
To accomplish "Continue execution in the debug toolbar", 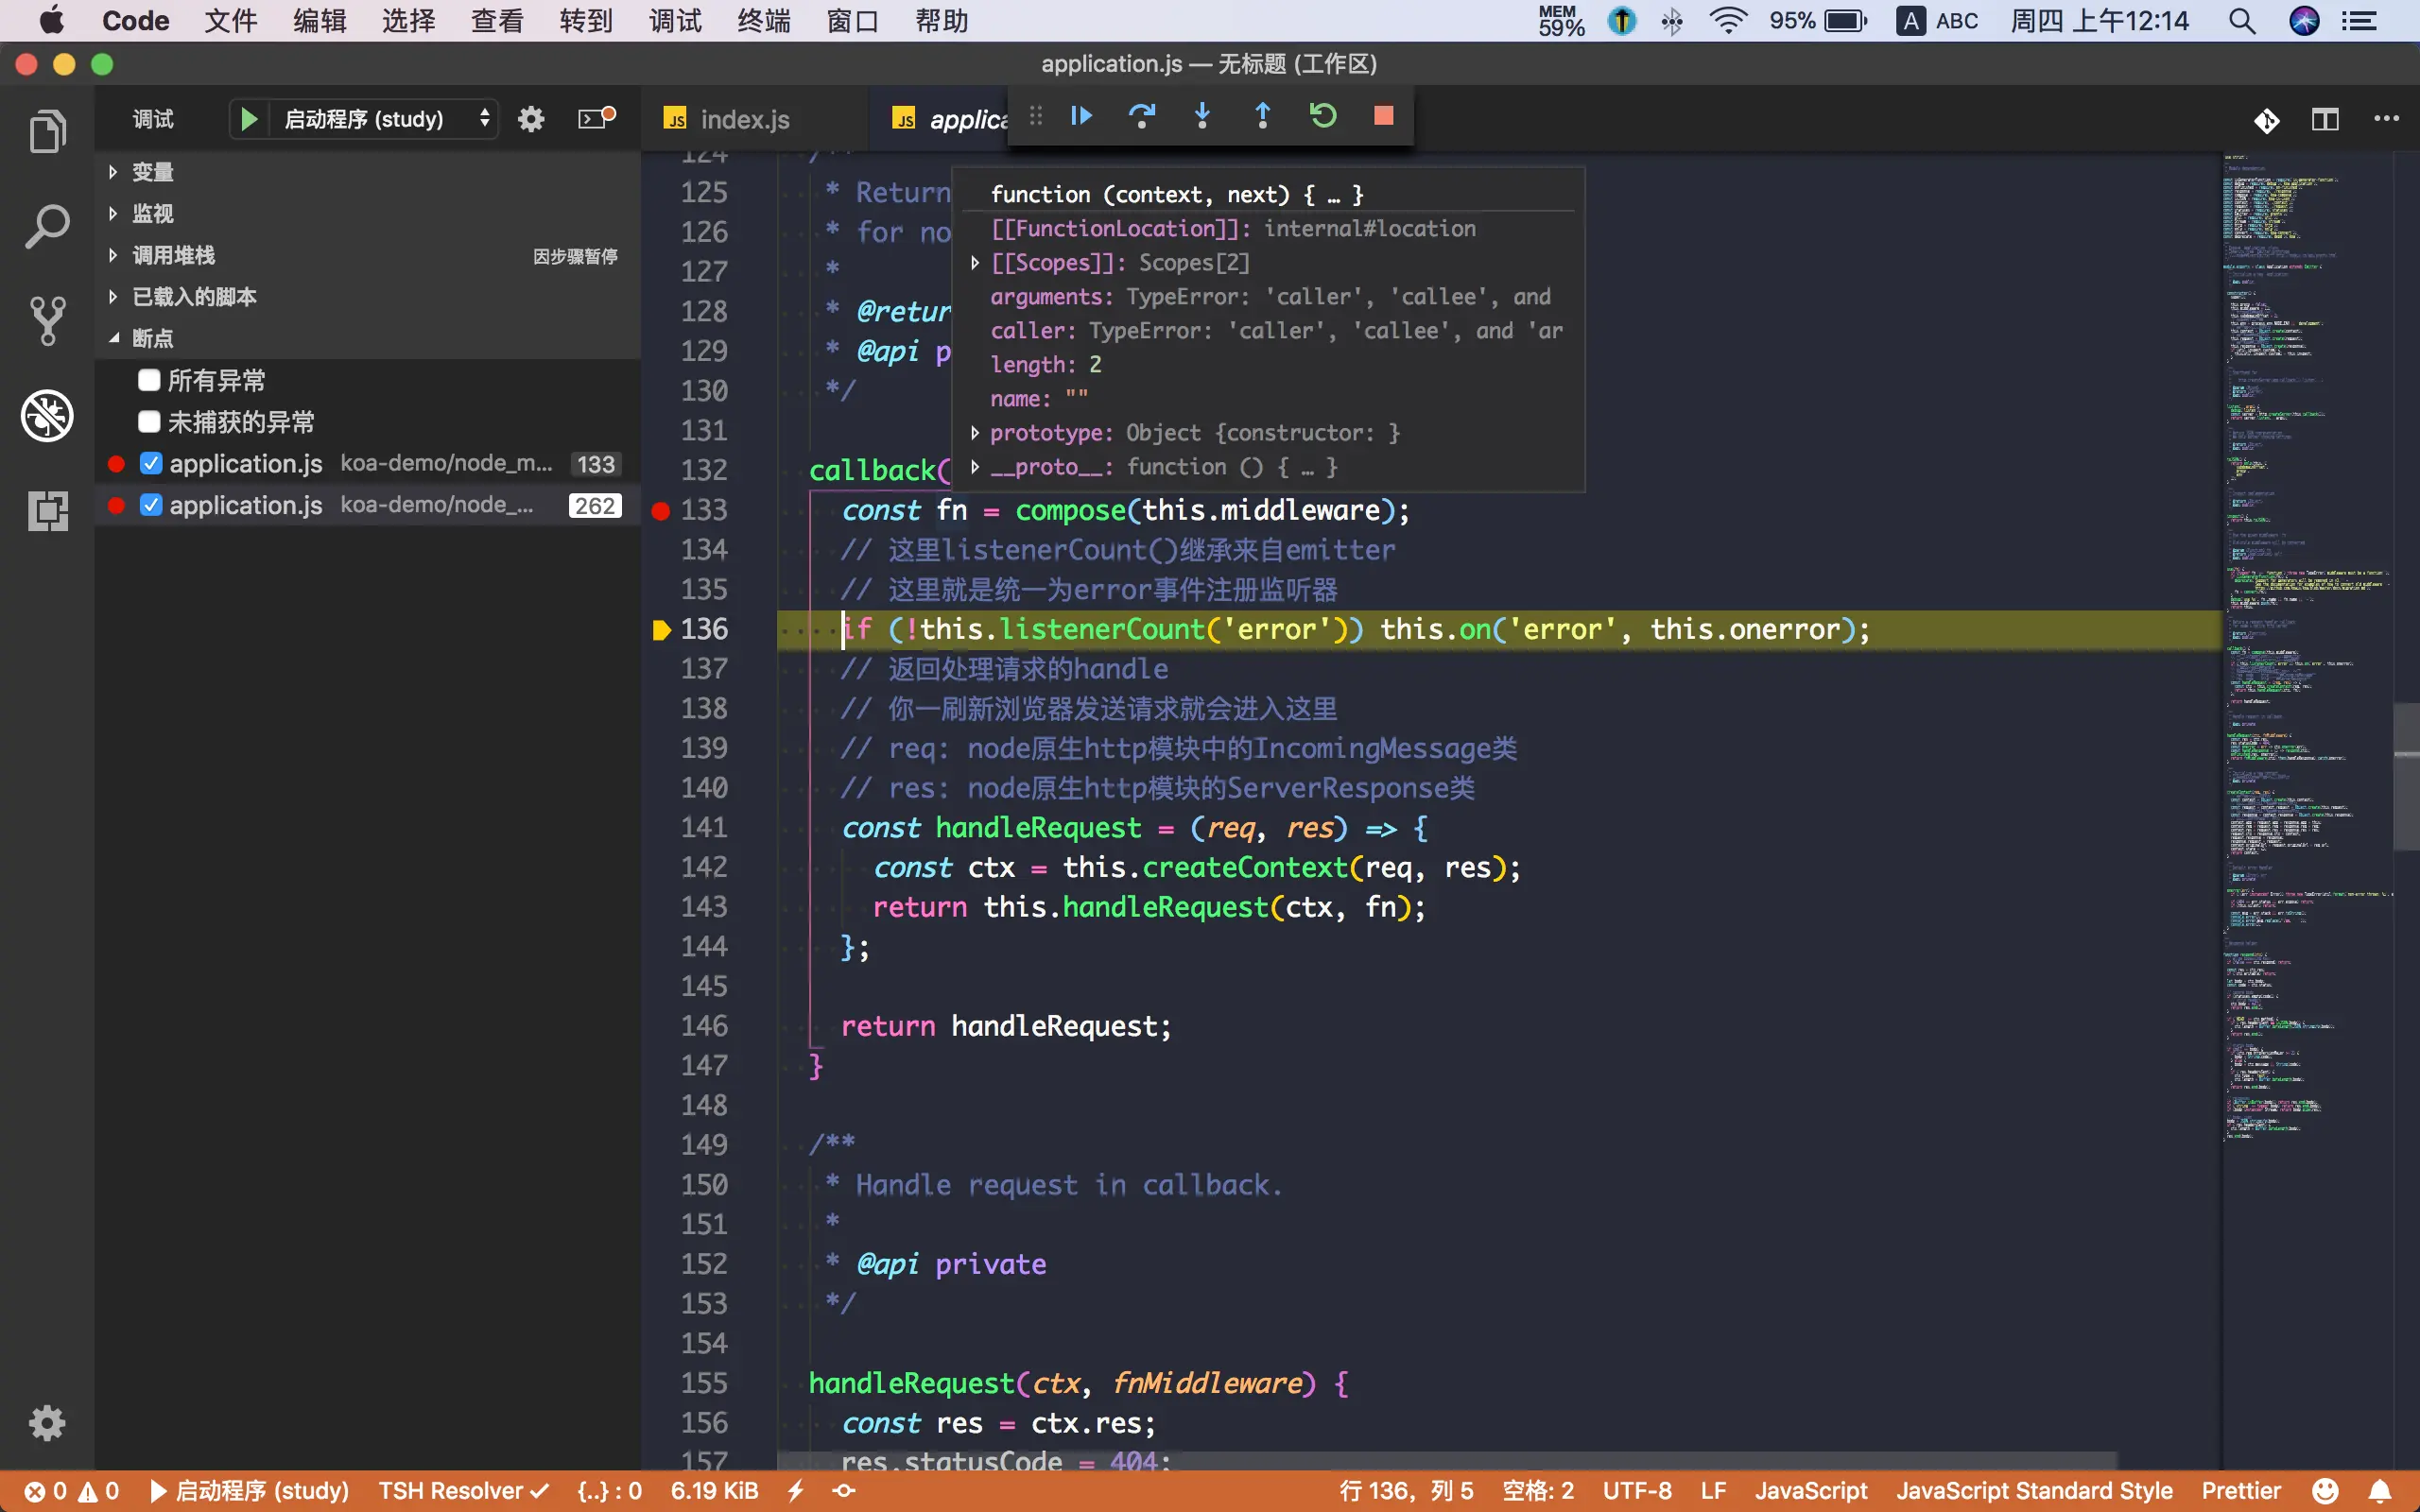I will tap(1081, 116).
